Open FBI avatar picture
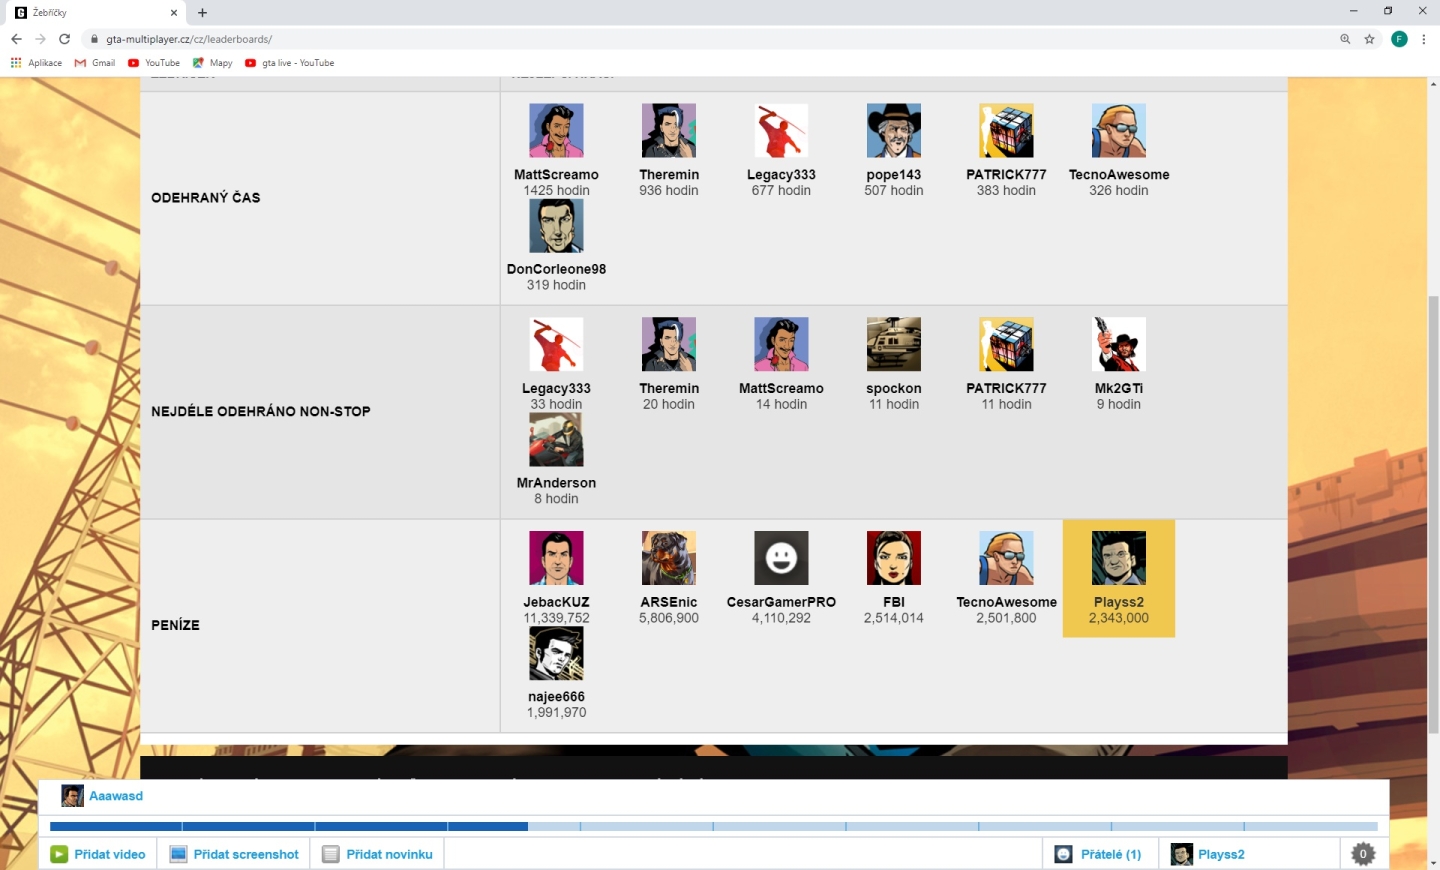The width and height of the screenshot is (1440, 870). point(894,558)
